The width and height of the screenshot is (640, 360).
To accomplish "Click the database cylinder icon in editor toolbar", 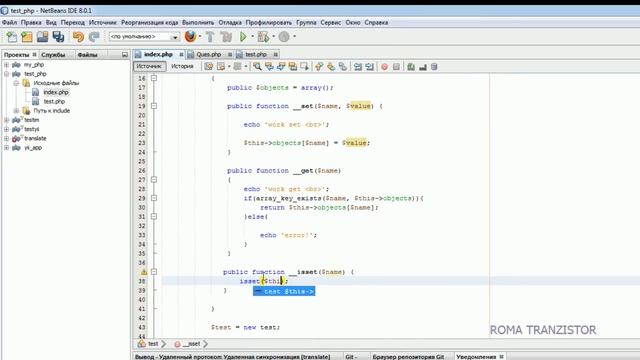I will click(434, 67).
